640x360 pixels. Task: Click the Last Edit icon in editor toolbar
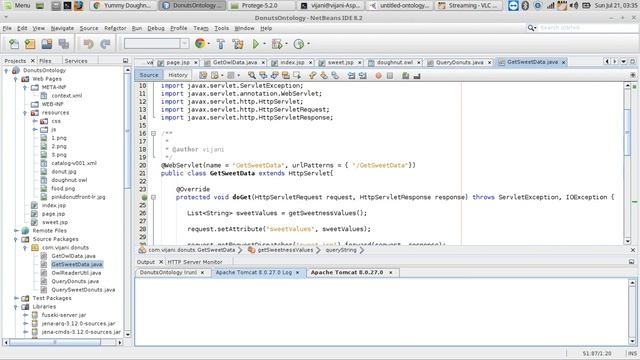(x=203, y=76)
